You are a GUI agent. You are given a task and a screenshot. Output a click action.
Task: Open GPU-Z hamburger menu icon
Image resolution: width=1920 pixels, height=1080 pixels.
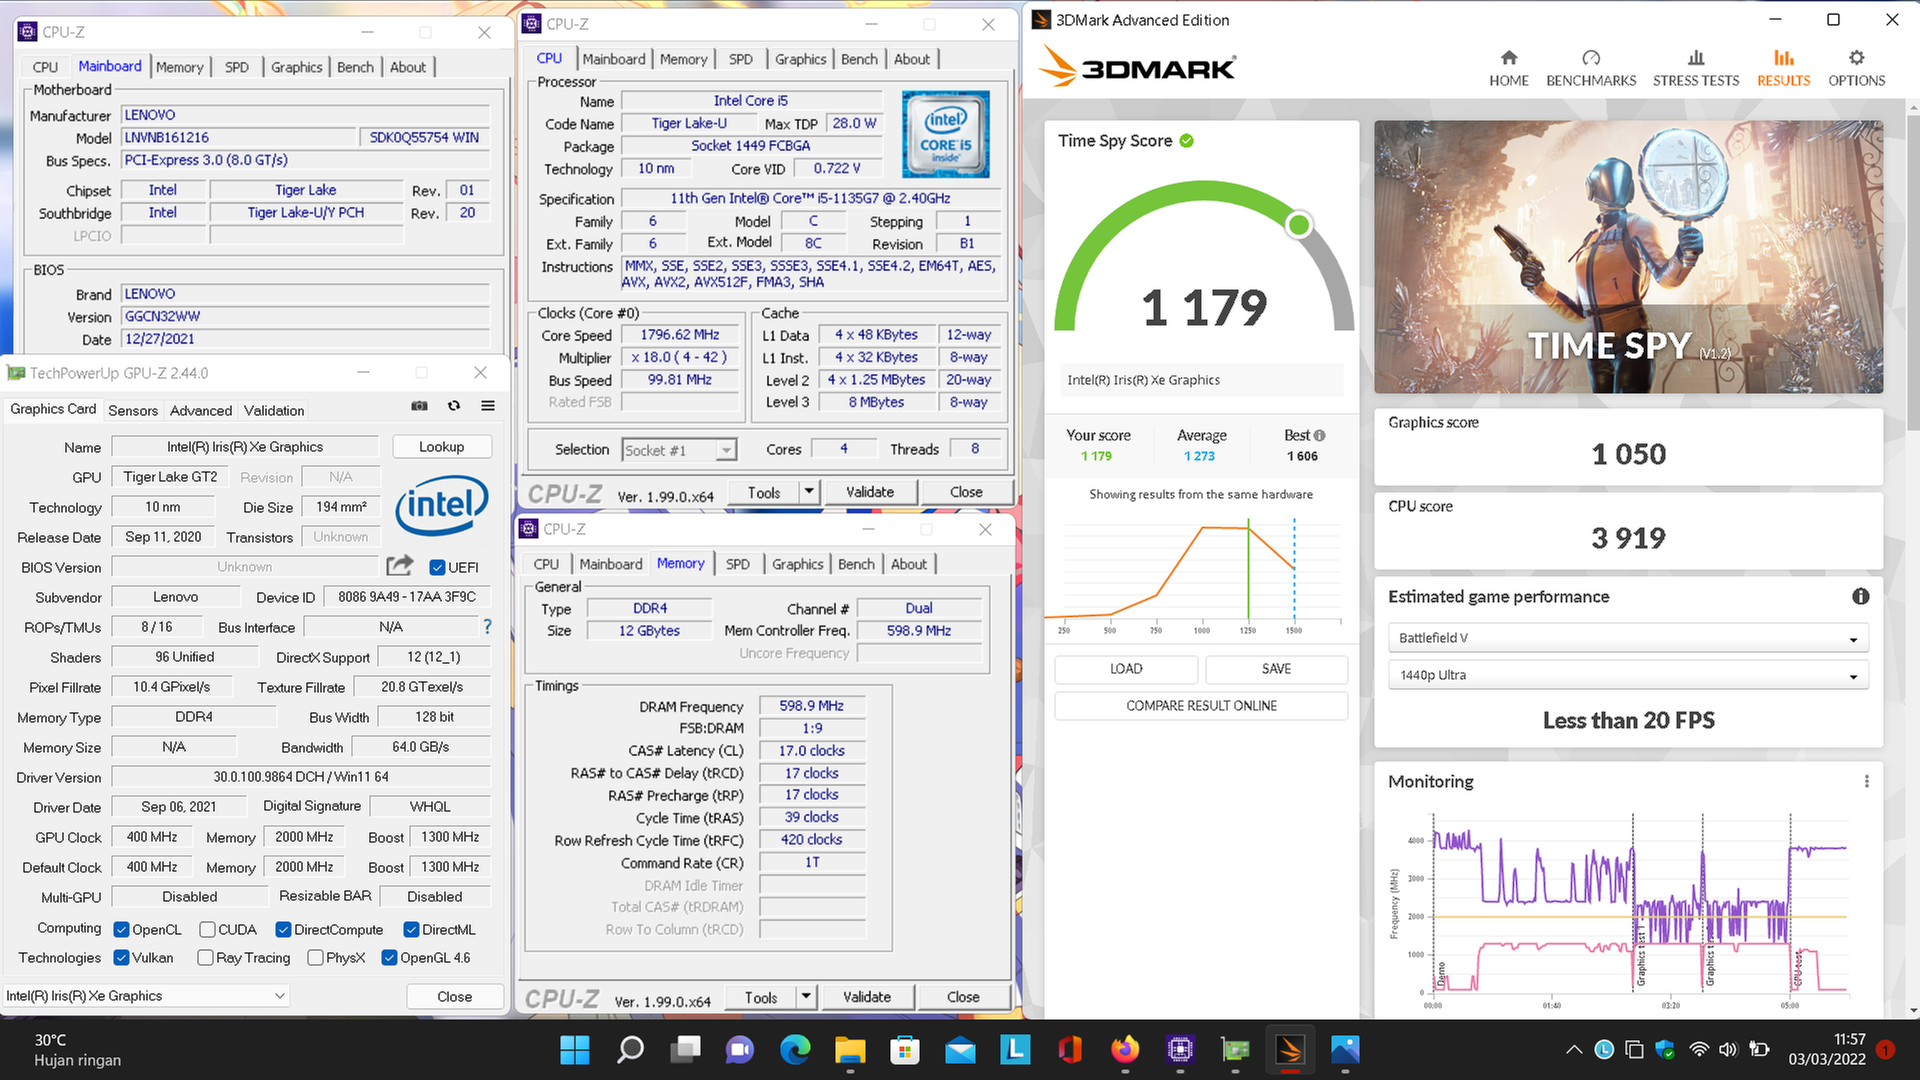(x=488, y=406)
